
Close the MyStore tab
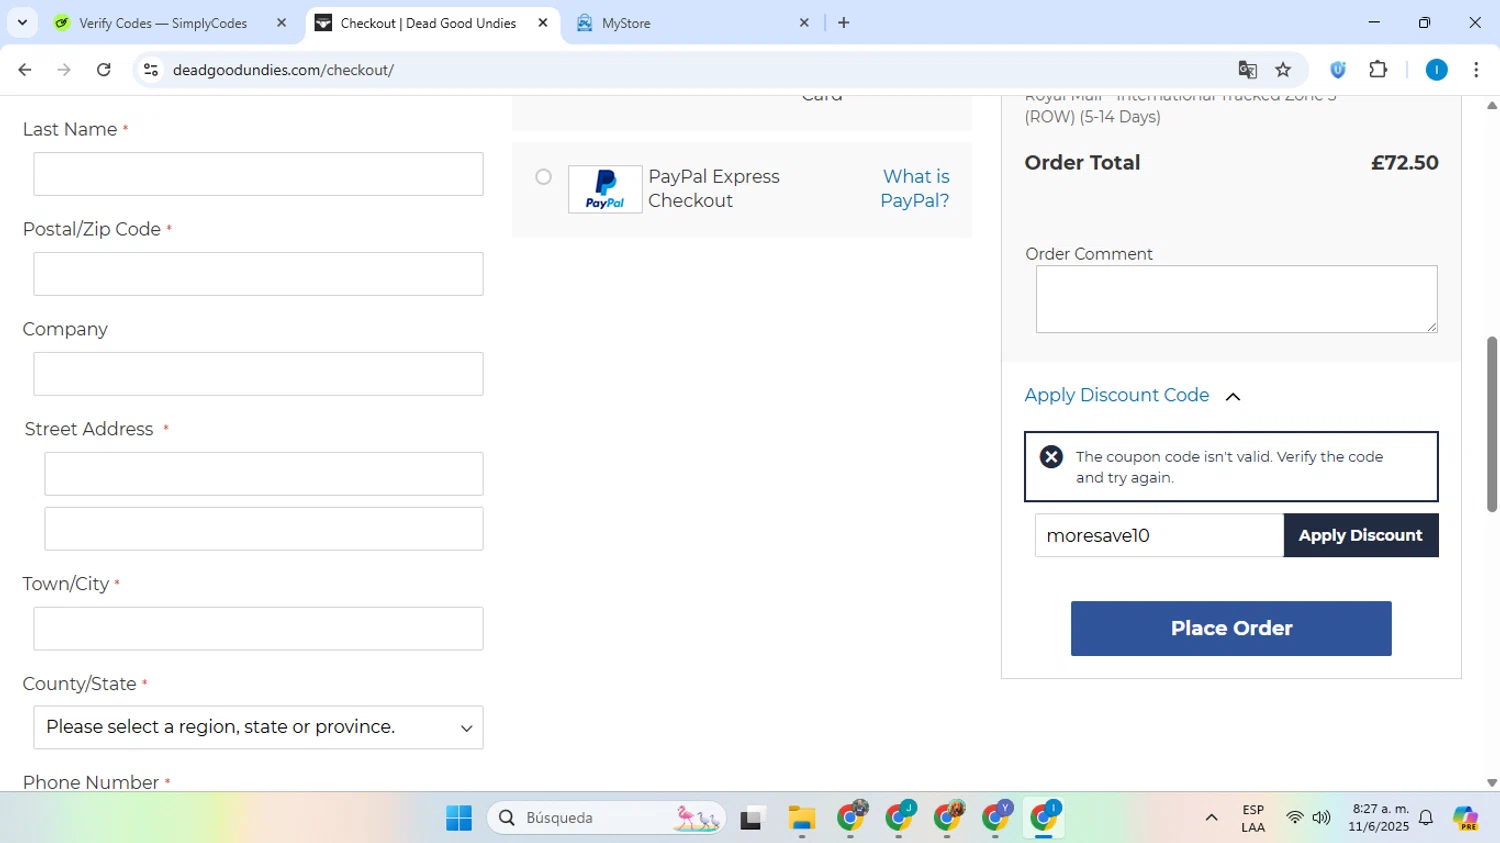point(804,23)
